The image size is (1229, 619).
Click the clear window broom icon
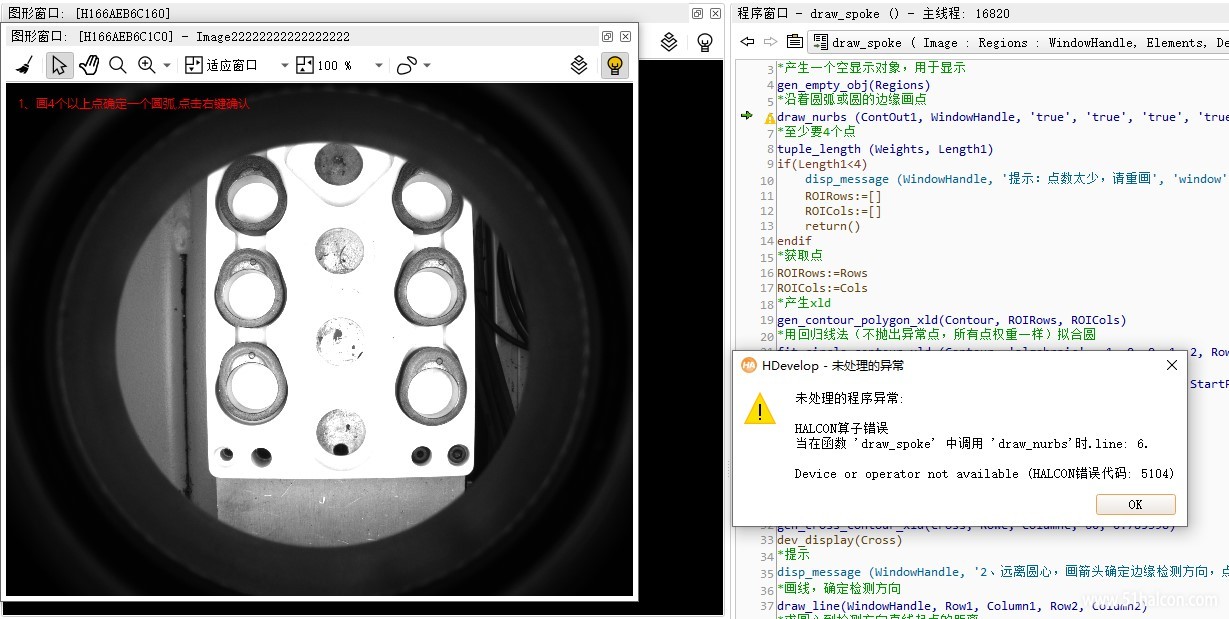[x=26, y=65]
